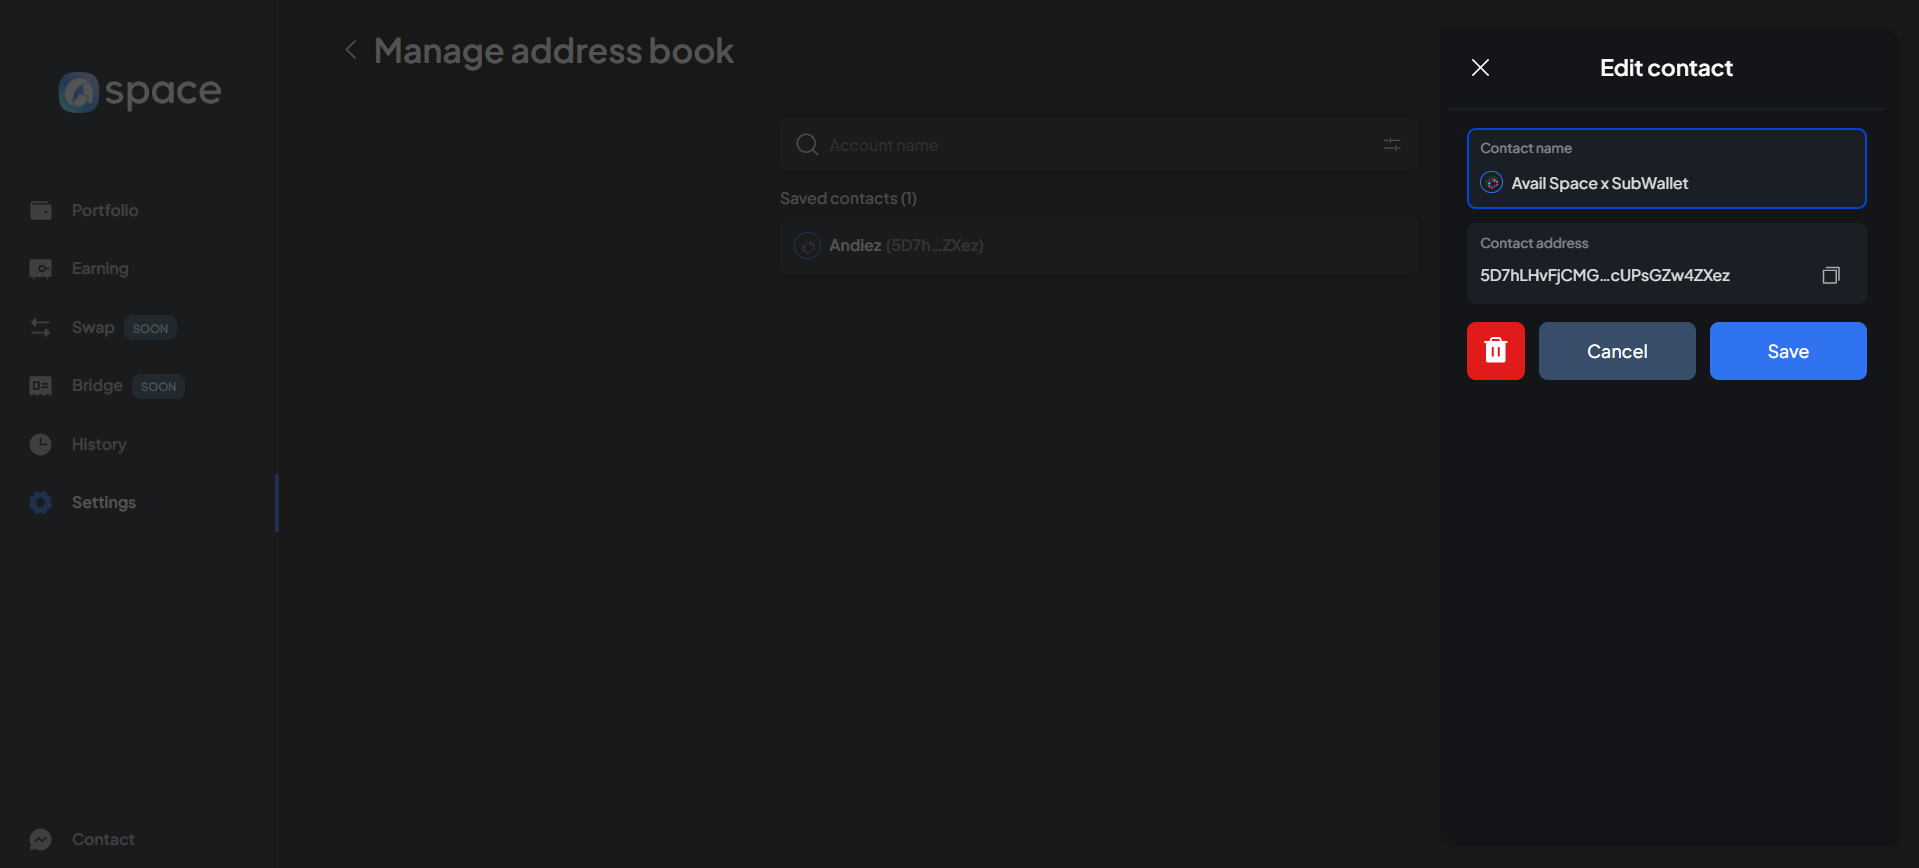Click the Swap sidebar icon
The width and height of the screenshot is (1919, 868).
41,327
